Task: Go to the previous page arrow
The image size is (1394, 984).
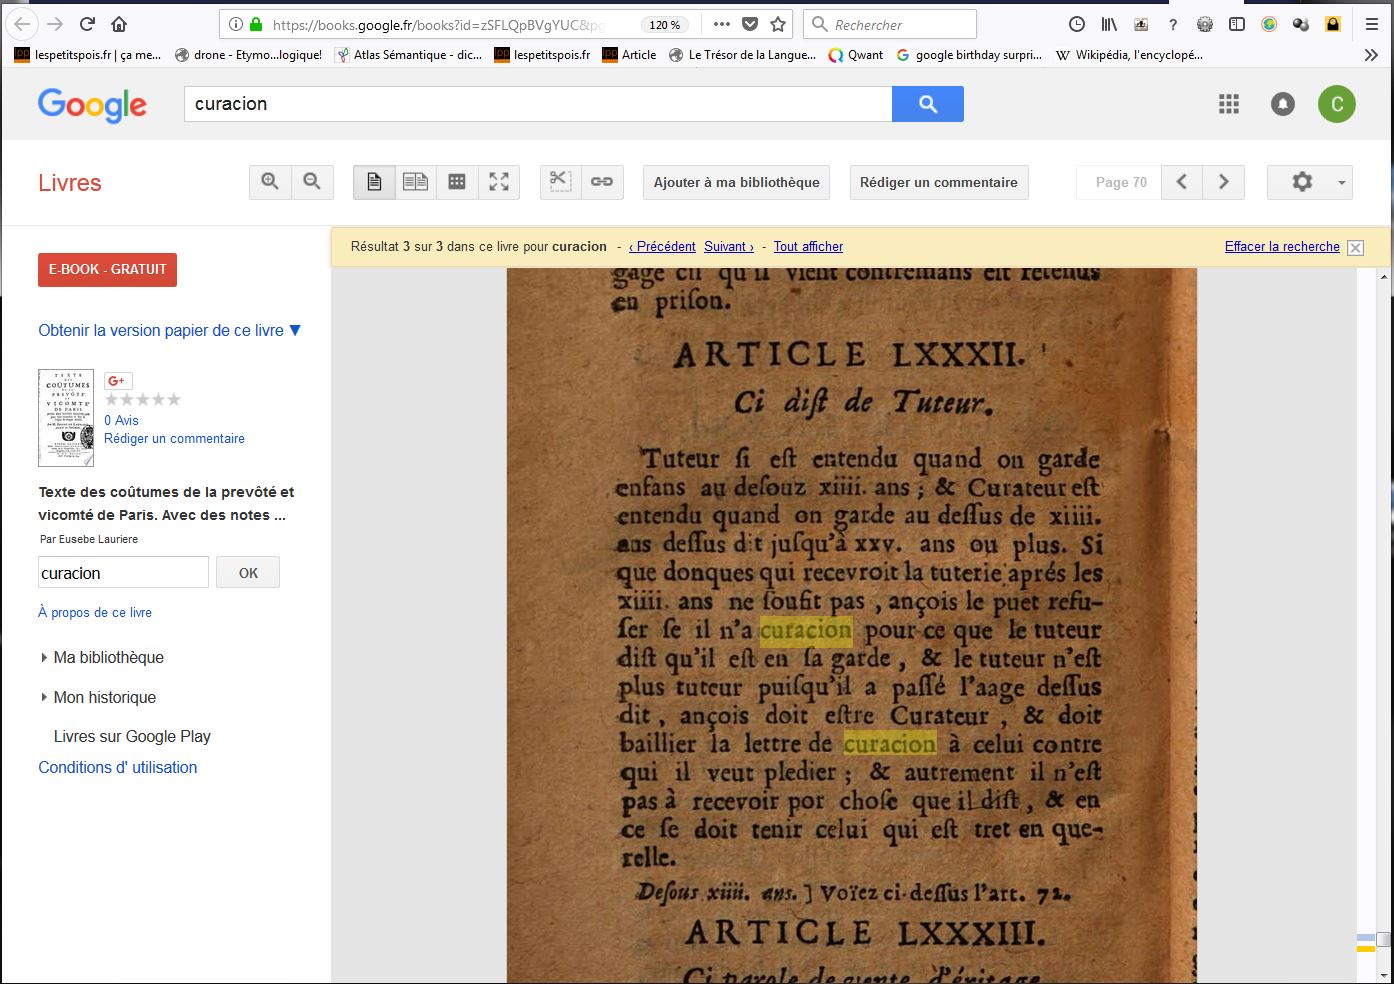Action: tap(1181, 182)
